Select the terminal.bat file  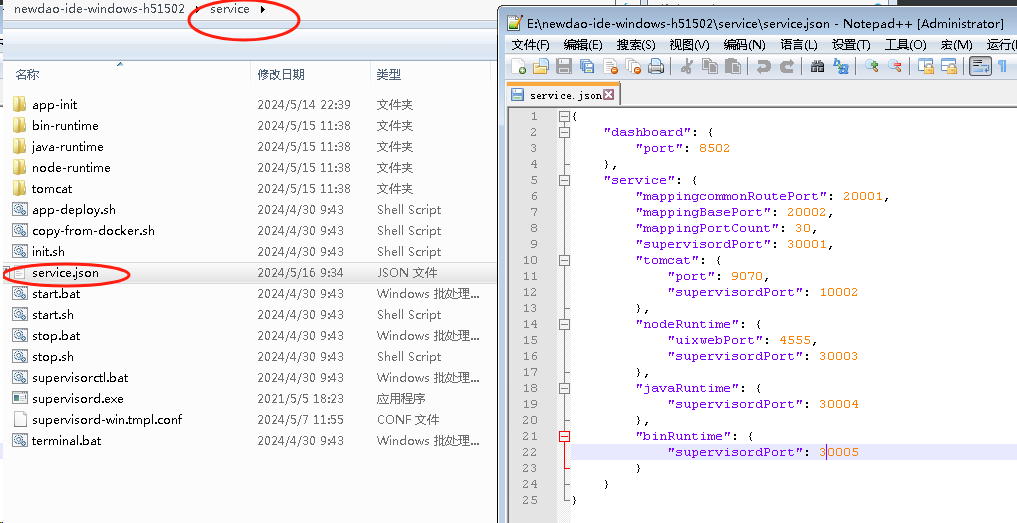coord(67,441)
